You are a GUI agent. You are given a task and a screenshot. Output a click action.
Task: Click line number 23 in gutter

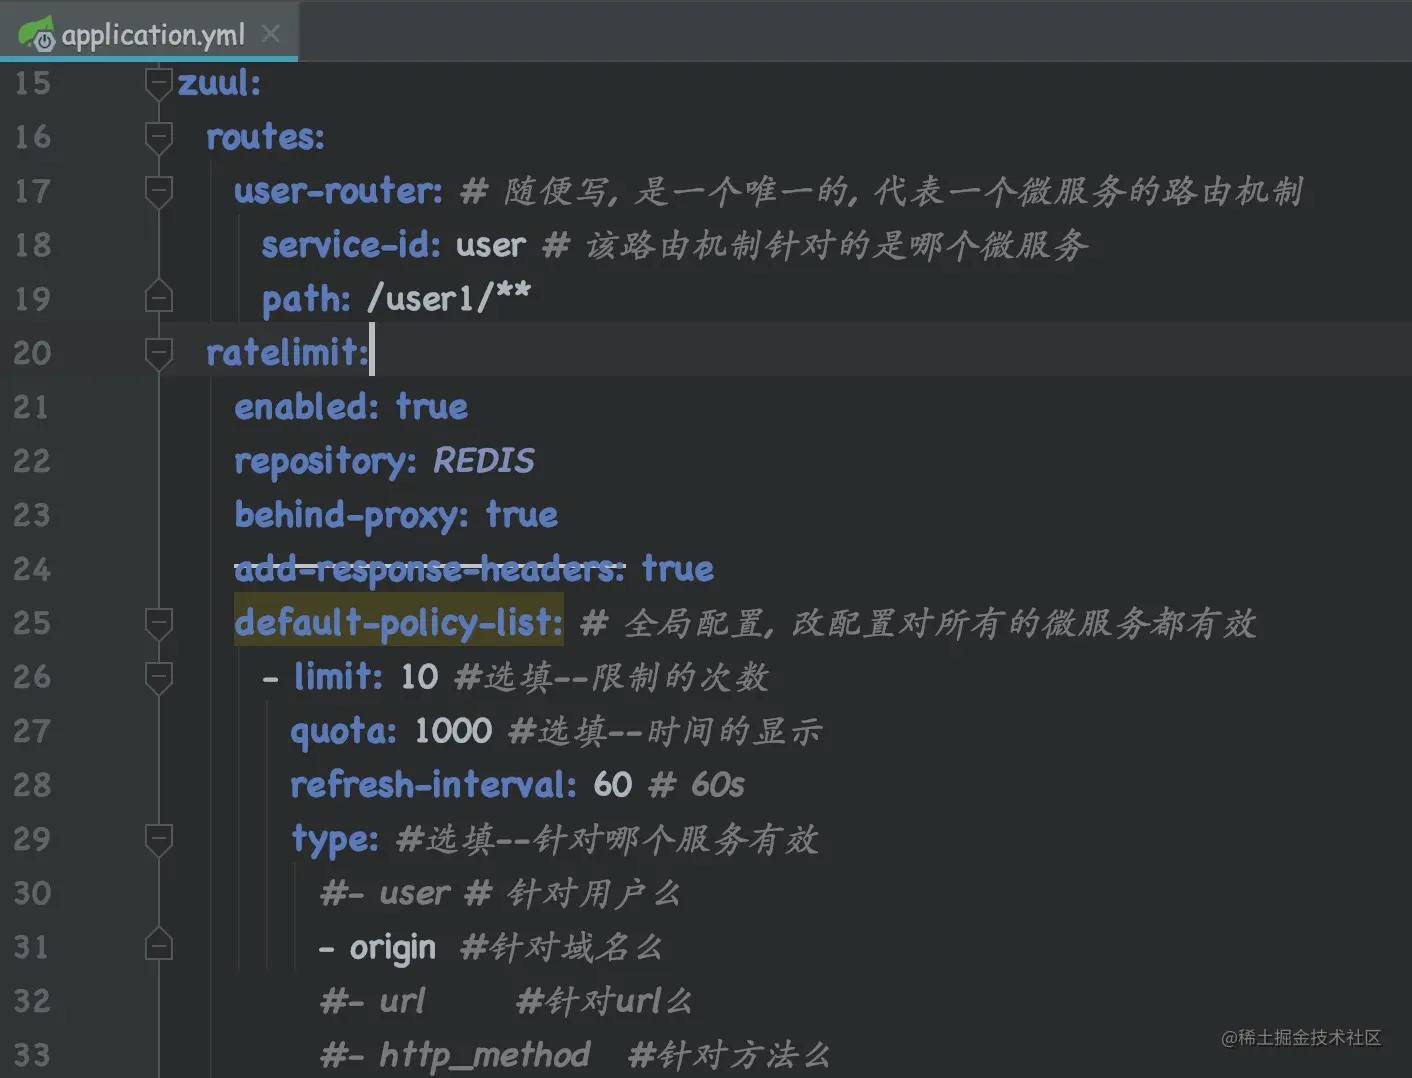pos(32,515)
